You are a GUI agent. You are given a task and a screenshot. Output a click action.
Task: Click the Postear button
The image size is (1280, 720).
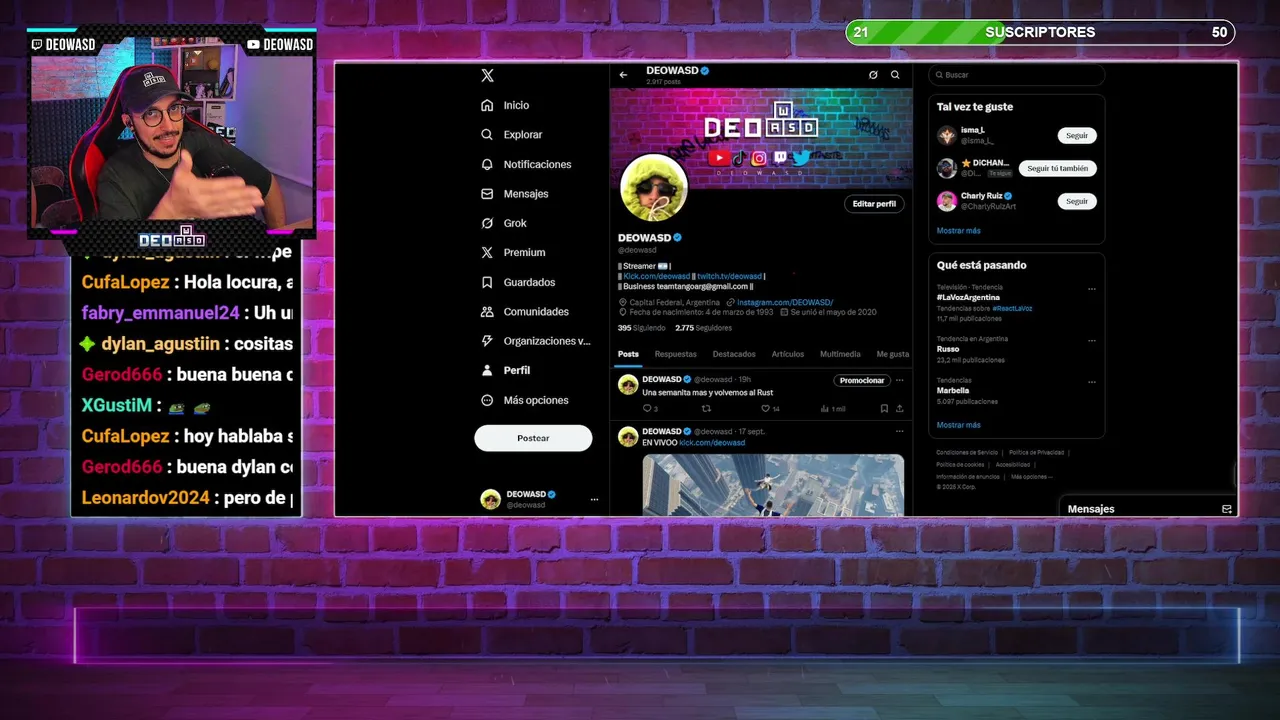click(x=533, y=438)
